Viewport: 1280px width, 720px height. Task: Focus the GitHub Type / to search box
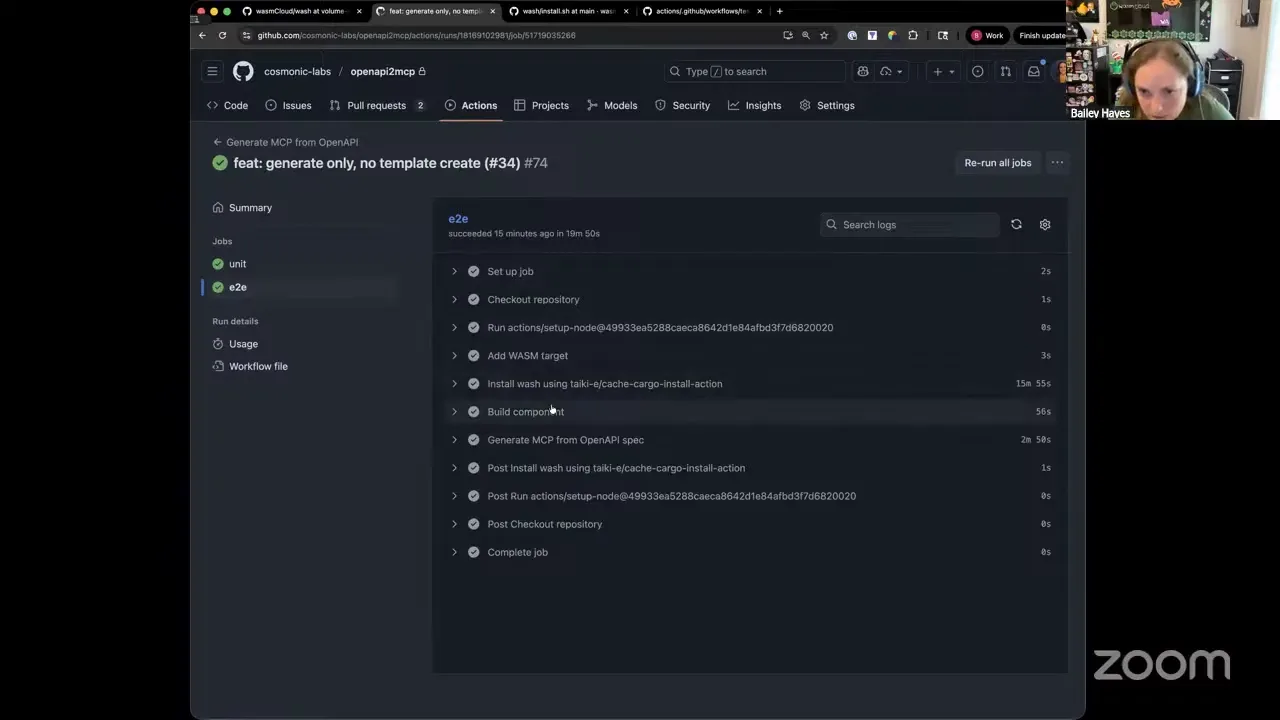point(756,71)
